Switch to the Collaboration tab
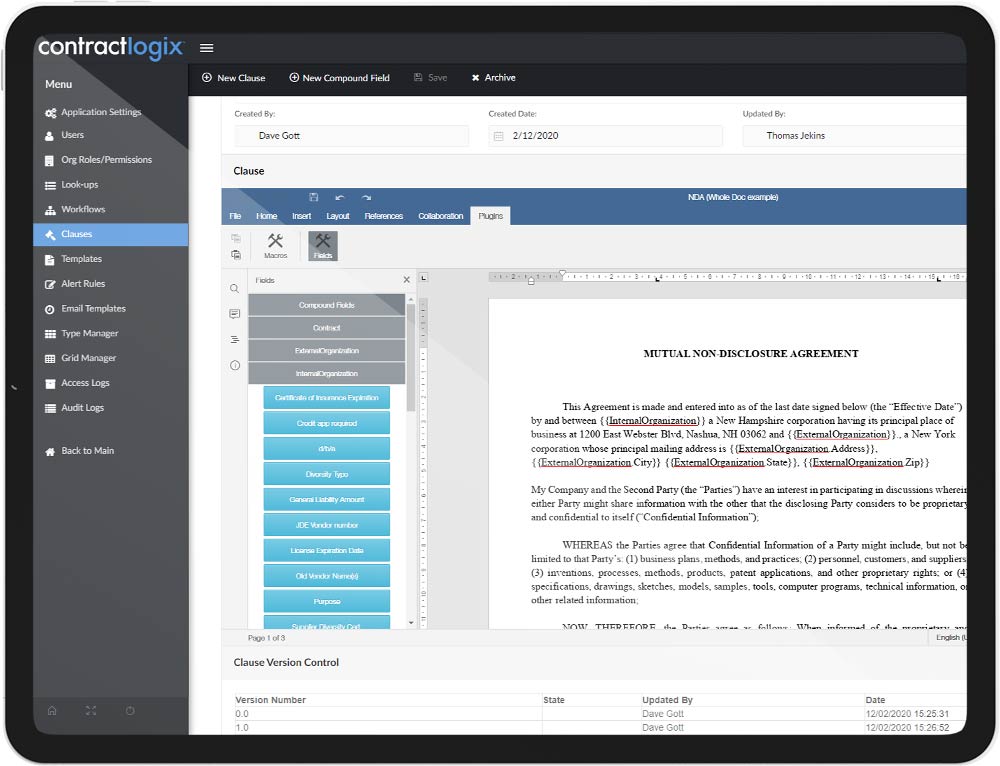1000x766 pixels. click(x=441, y=216)
